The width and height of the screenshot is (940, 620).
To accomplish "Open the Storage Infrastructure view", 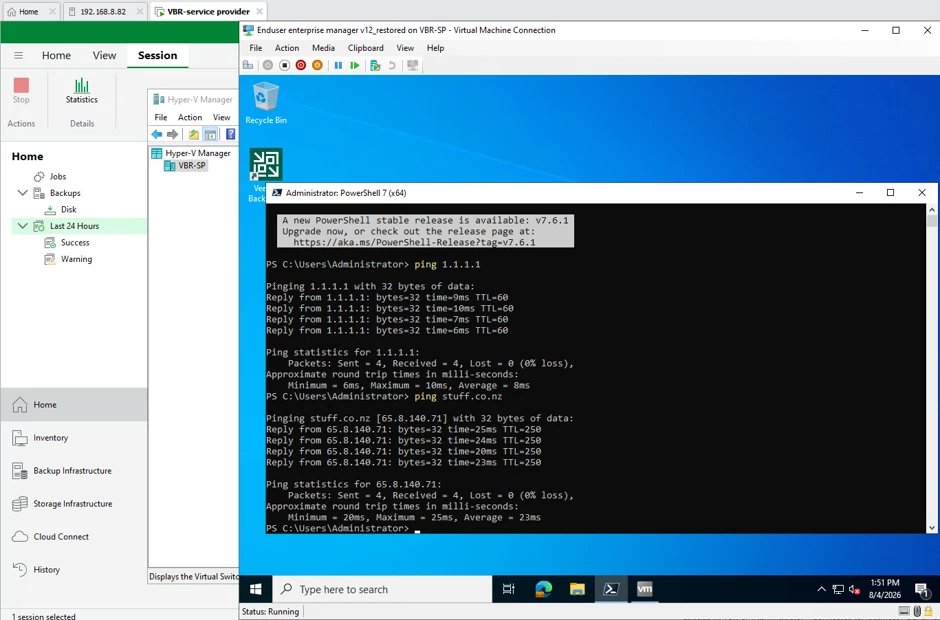I will coord(73,504).
